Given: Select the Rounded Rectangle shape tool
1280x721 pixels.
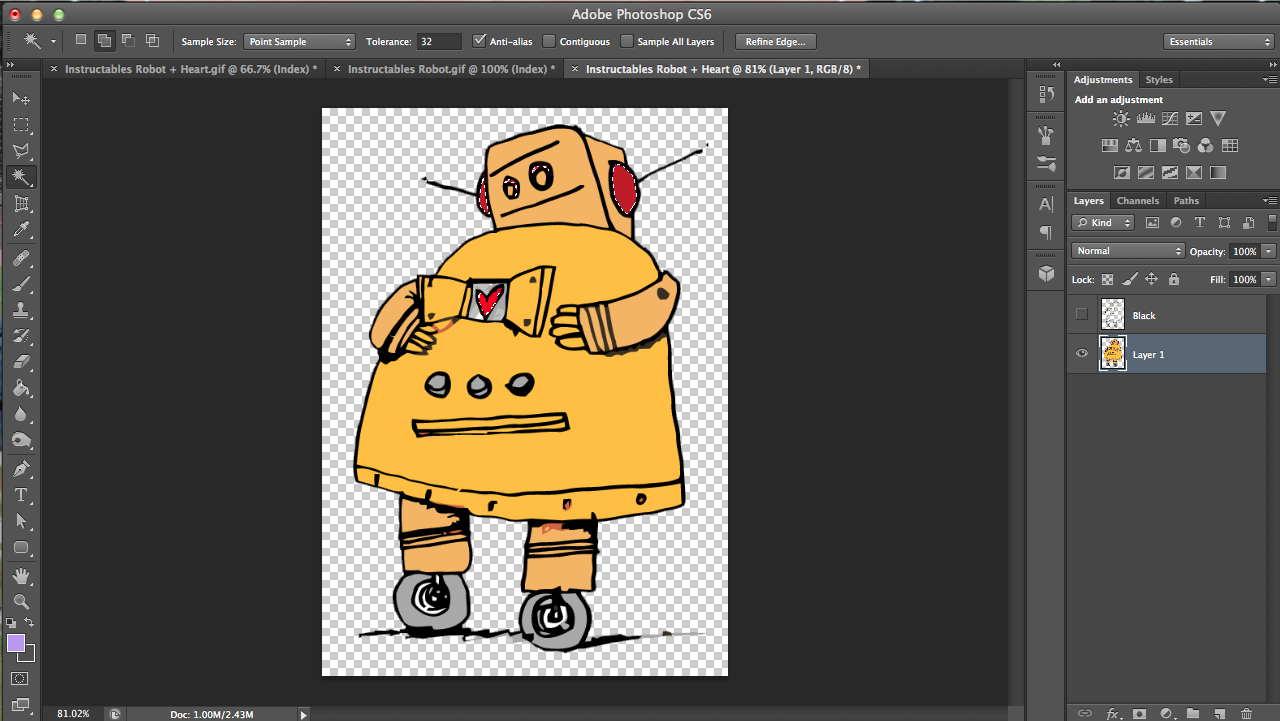Looking at the screenshot, I should [21, 547].
